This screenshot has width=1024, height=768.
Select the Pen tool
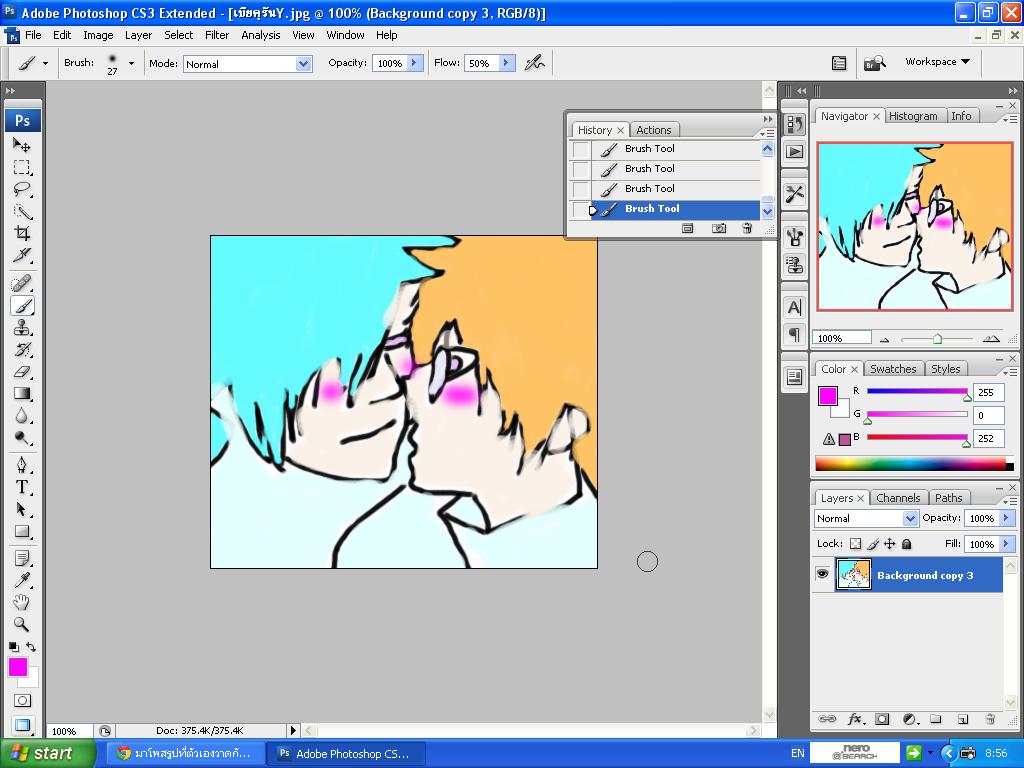[x=22, y=465]
